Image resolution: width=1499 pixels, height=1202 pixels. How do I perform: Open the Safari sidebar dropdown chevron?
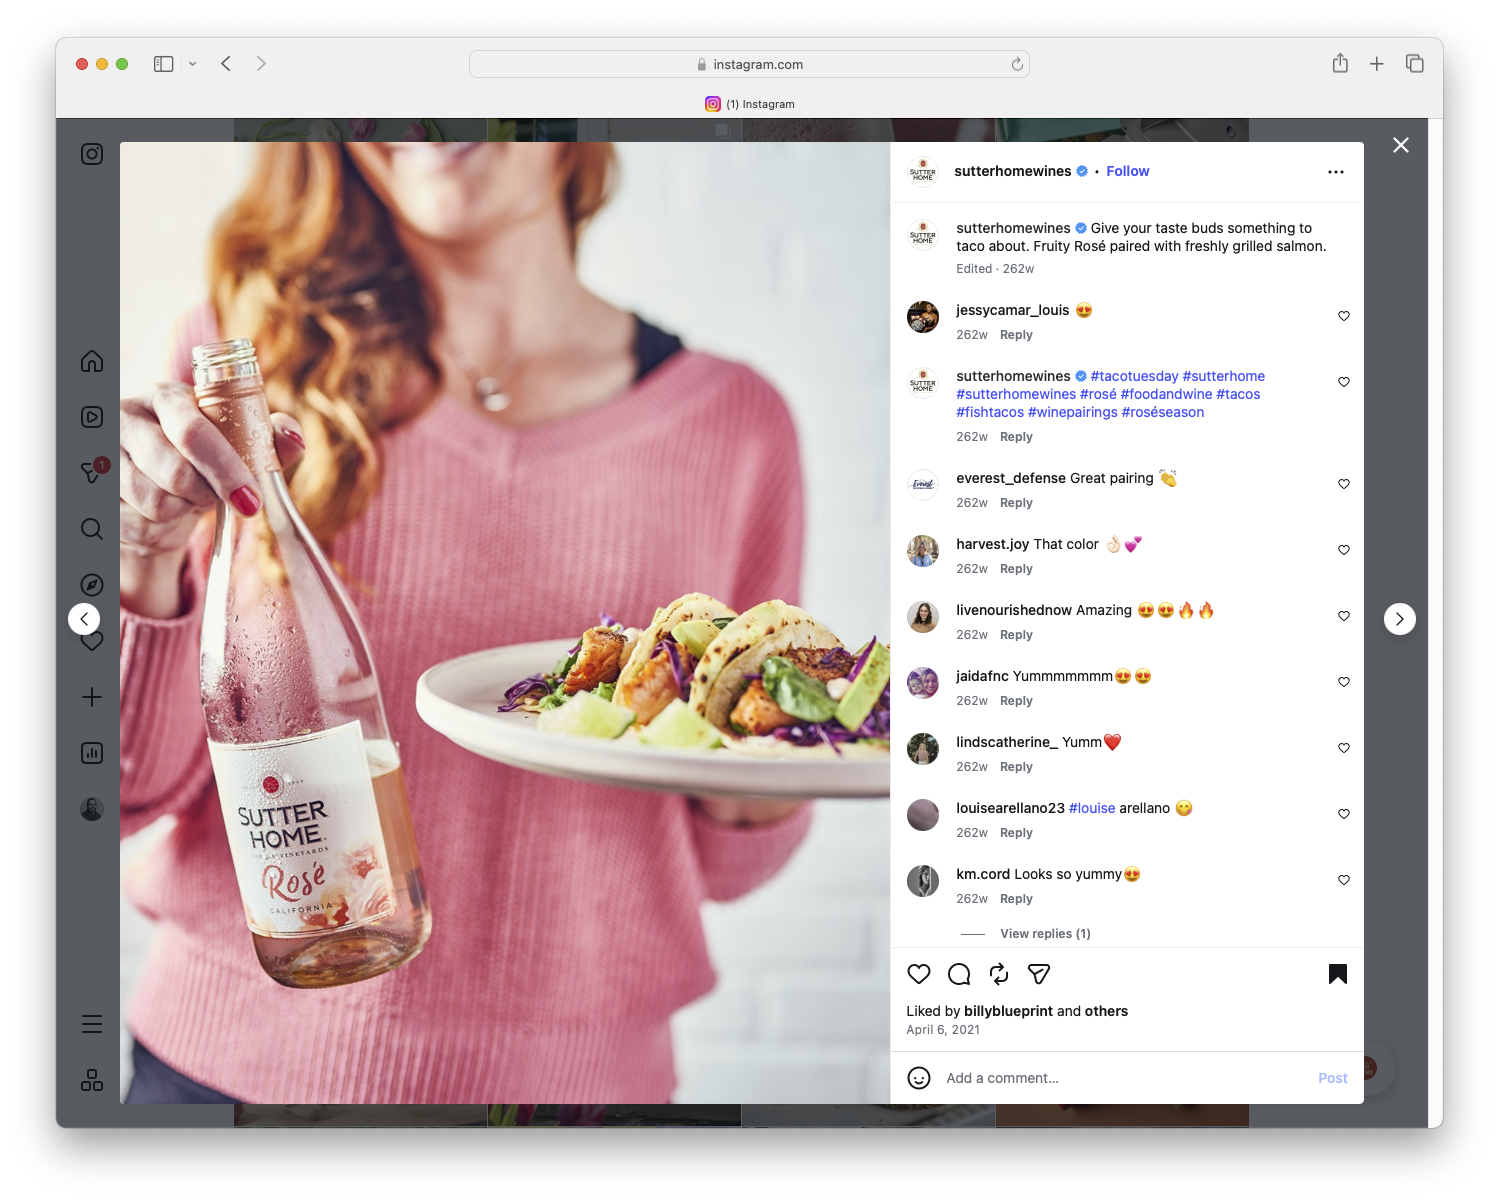(193, 64)
